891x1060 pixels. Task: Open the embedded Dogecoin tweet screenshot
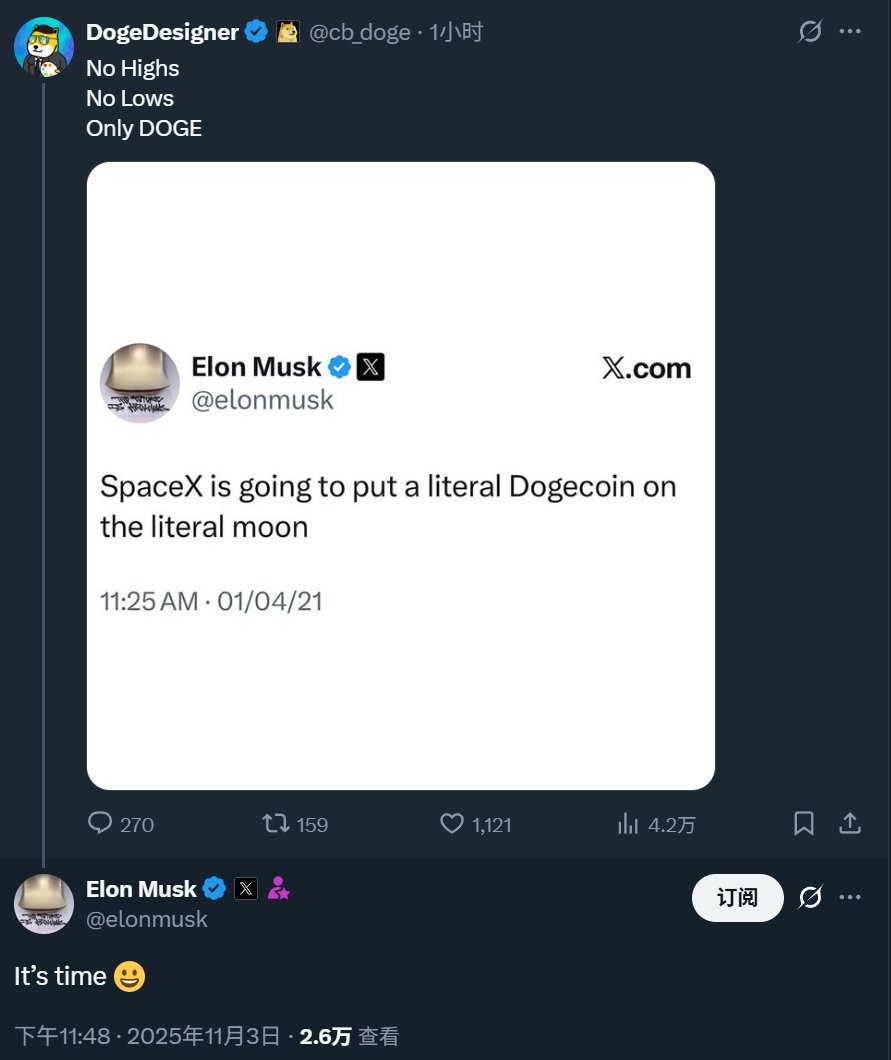coord(401,476)
